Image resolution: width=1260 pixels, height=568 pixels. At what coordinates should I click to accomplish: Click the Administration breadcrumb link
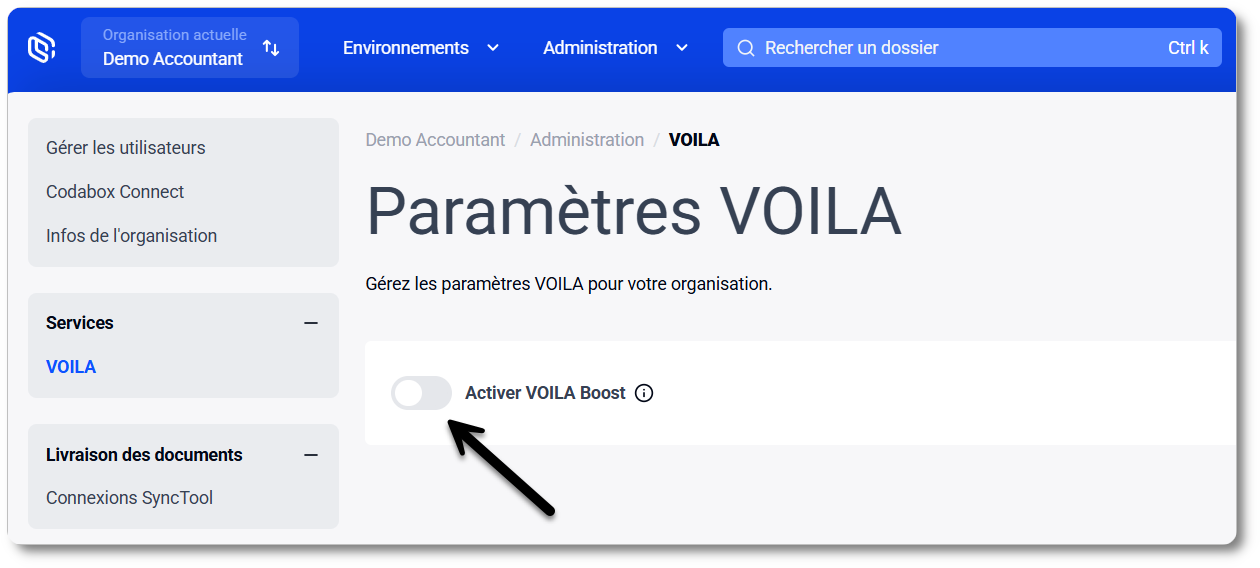tap(587, 140)
